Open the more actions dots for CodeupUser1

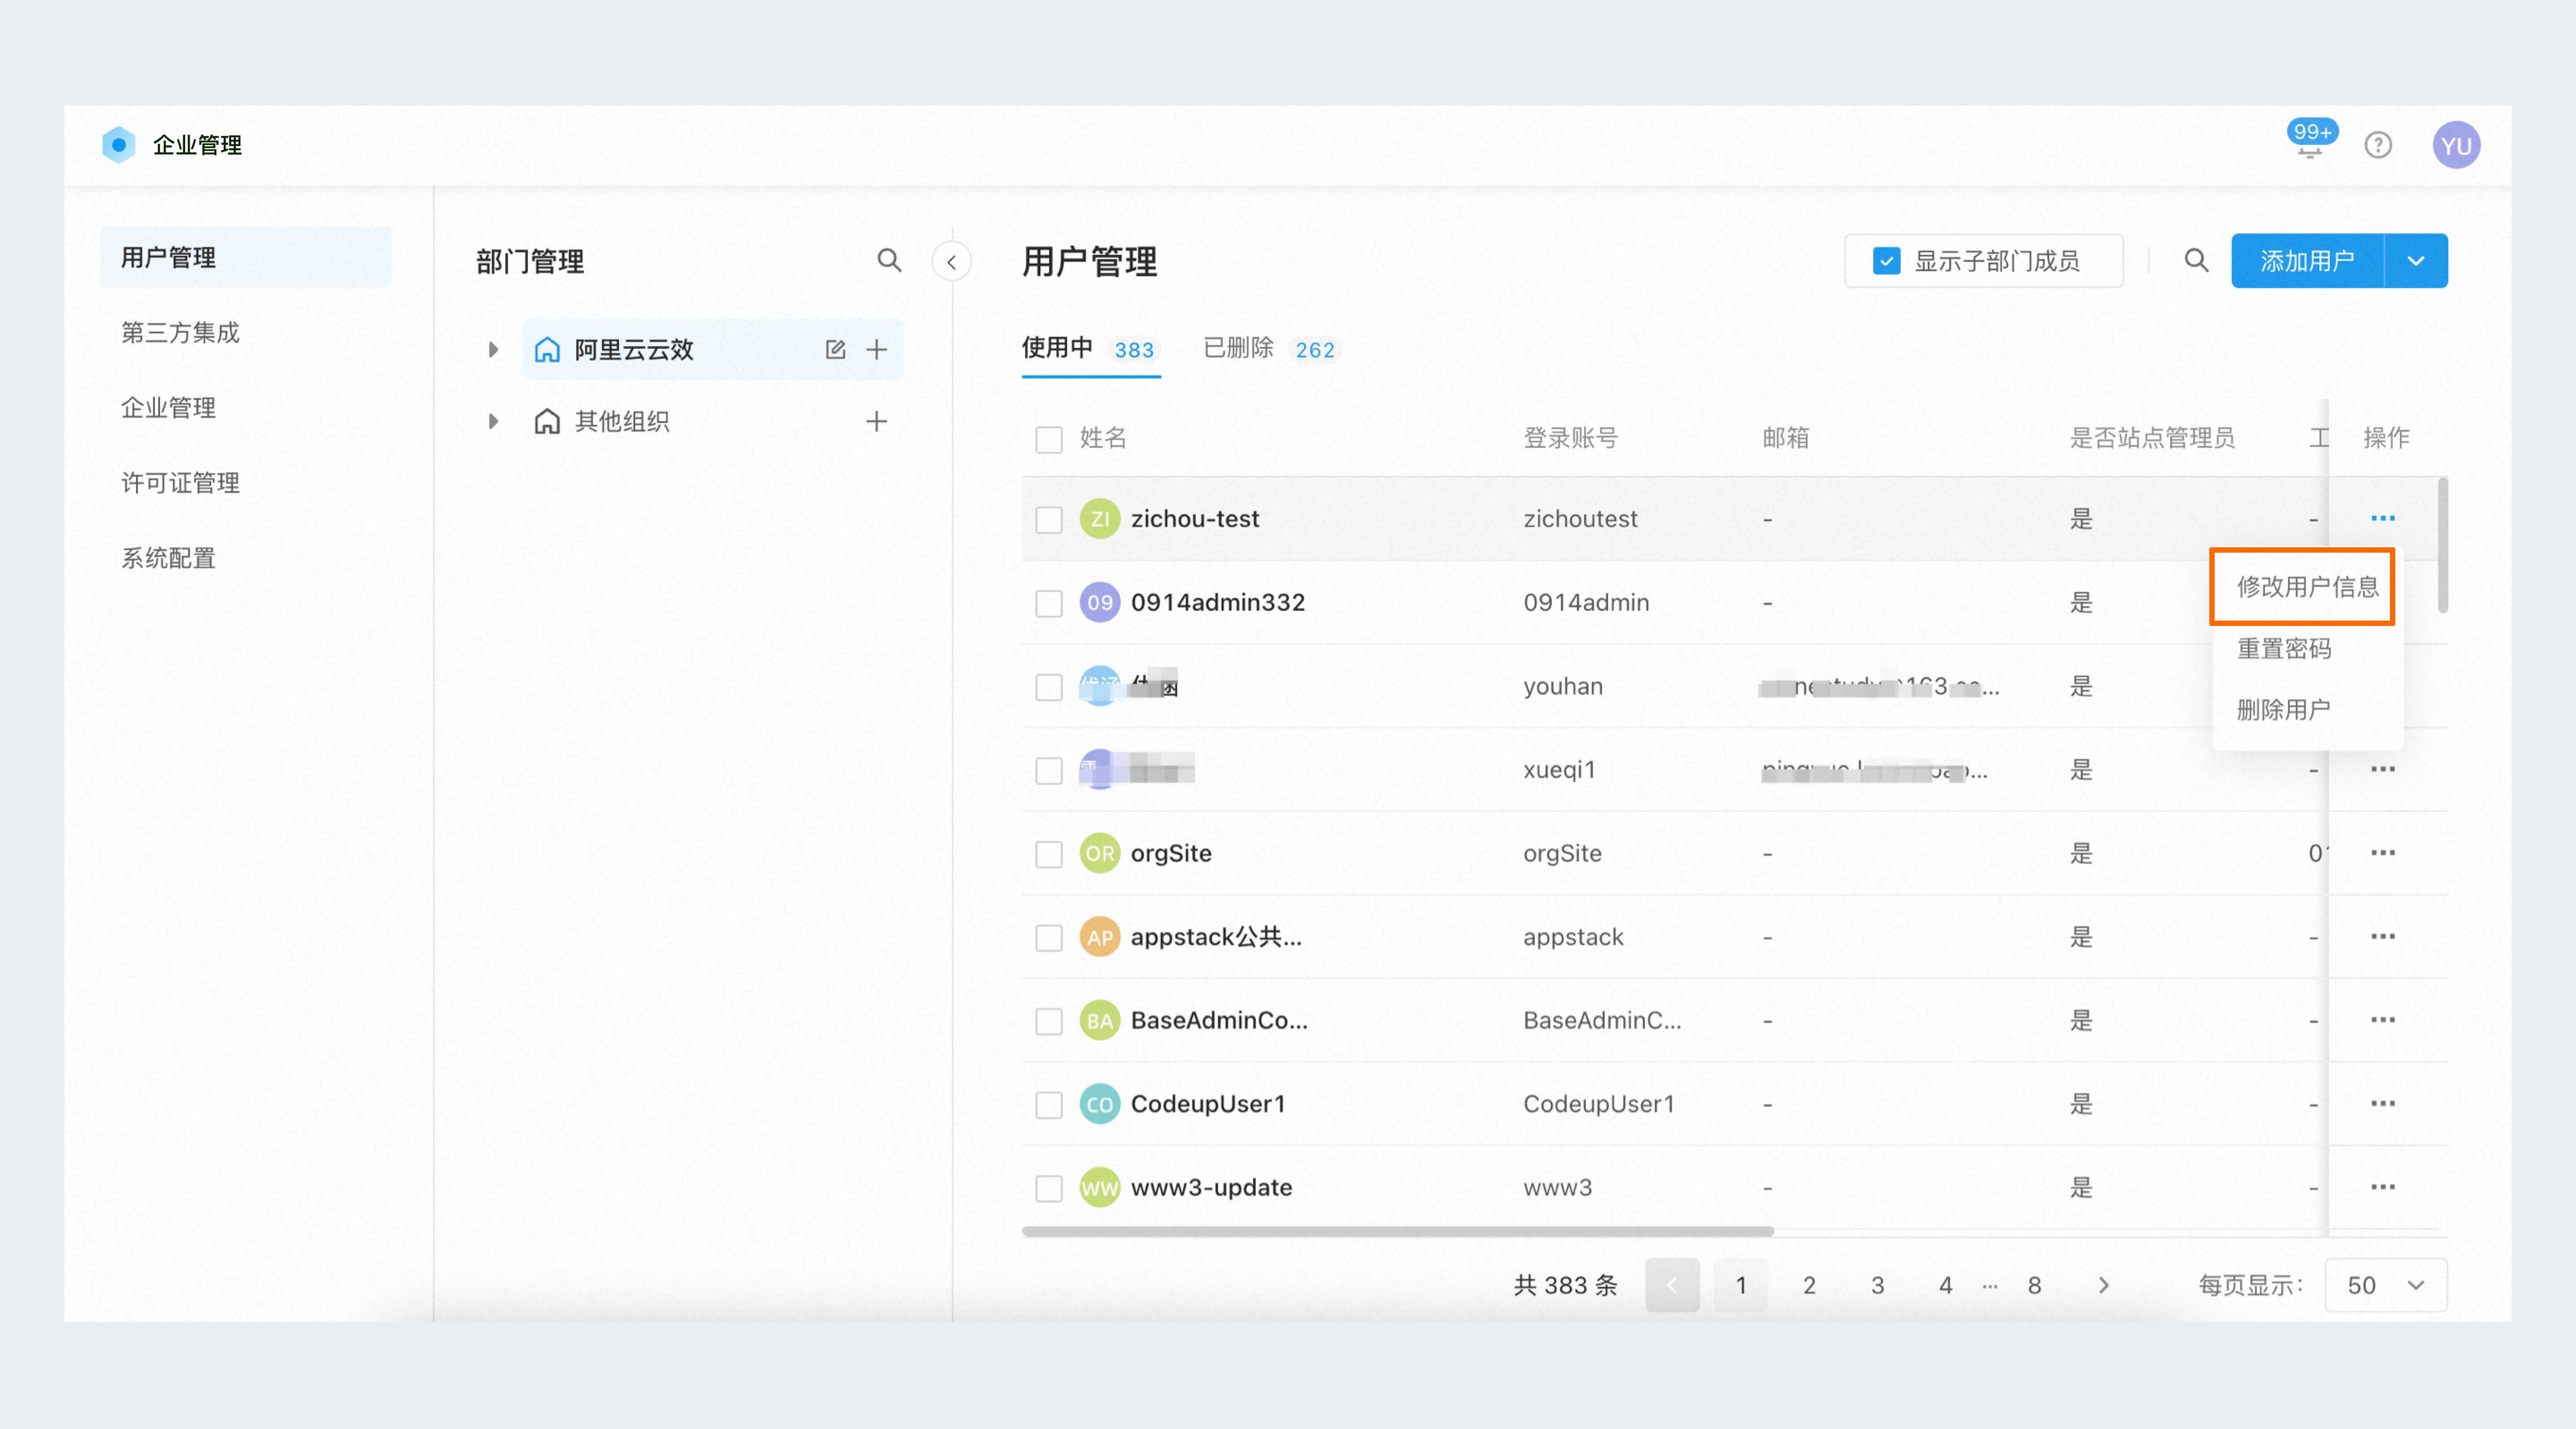[x=2383, y=1104]
